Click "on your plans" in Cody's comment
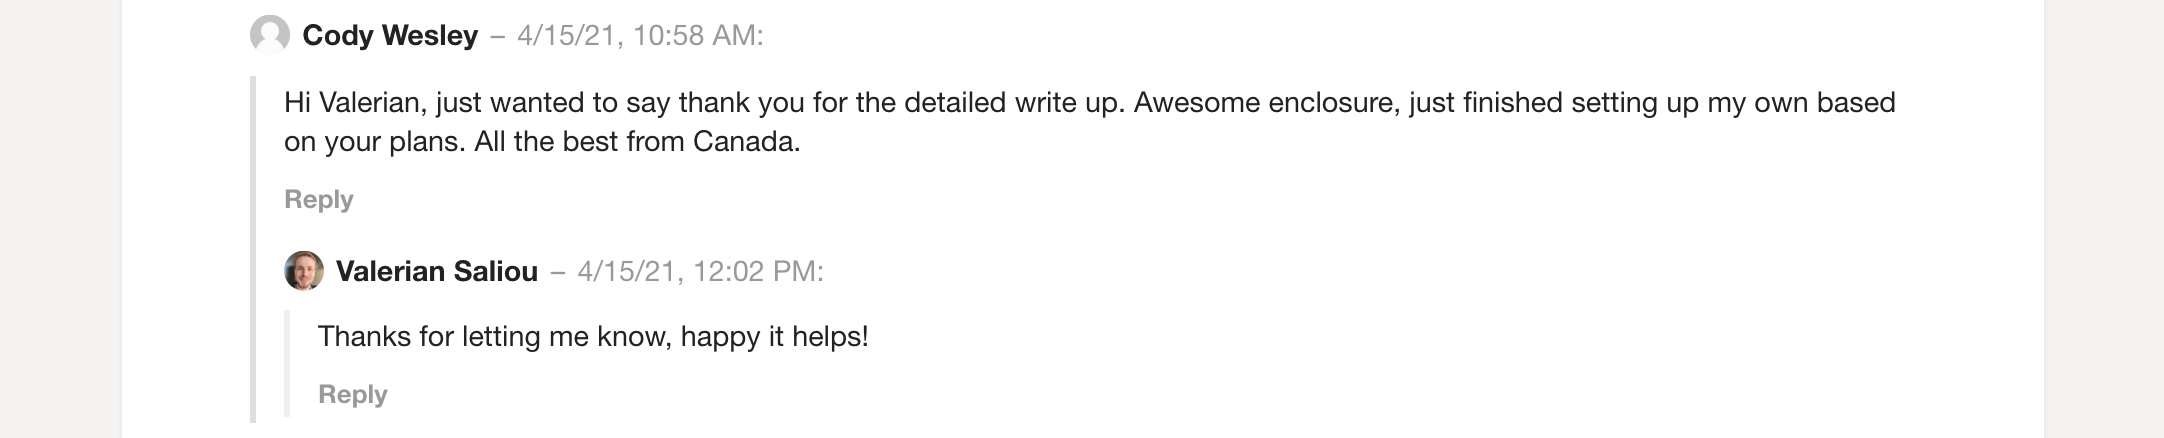This screenshot has height=438, width=2164. pyautogui.click(x=374, y=142)
